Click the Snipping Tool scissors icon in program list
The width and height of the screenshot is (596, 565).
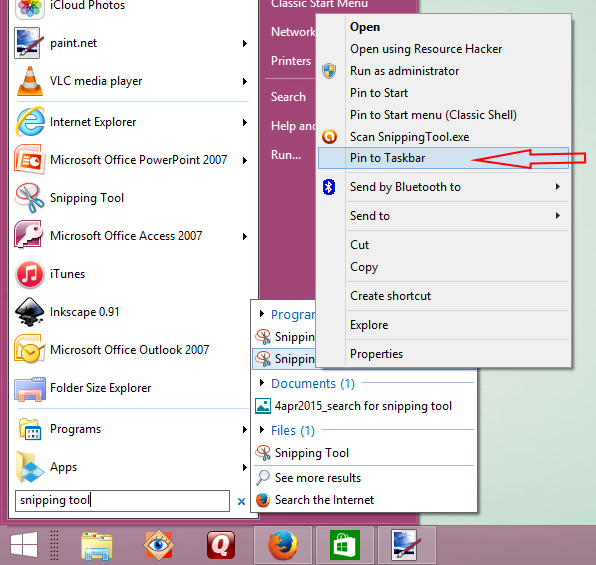coord(29,198)
